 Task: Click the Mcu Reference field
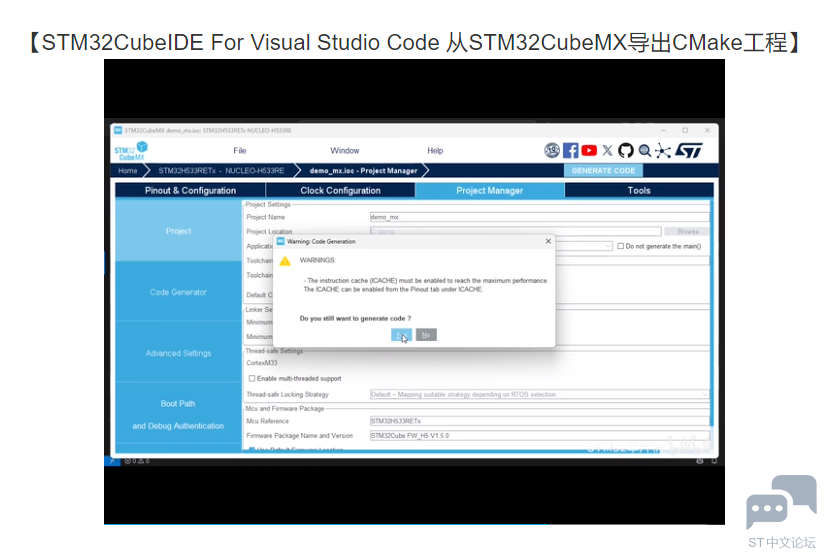pos(539,421)
